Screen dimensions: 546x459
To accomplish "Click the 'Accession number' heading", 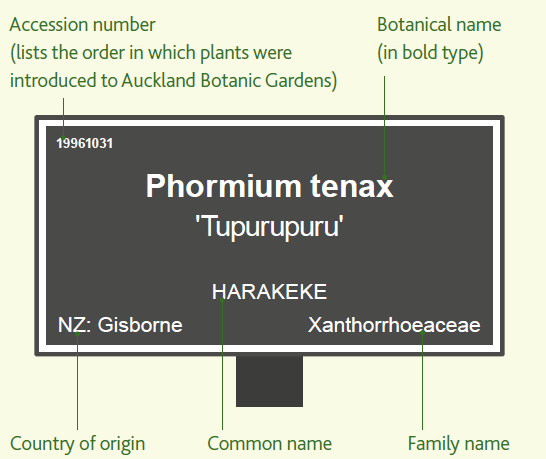I will (x=83, y=25).
